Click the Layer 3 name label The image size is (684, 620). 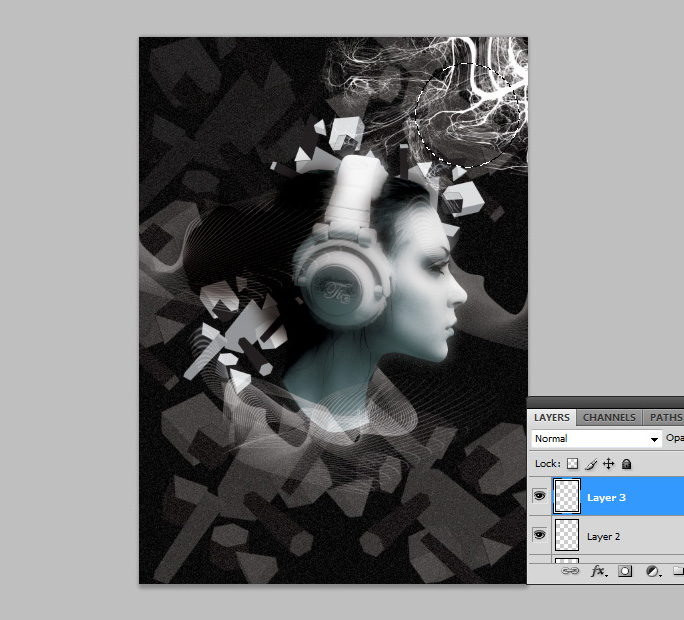[606, 497]
